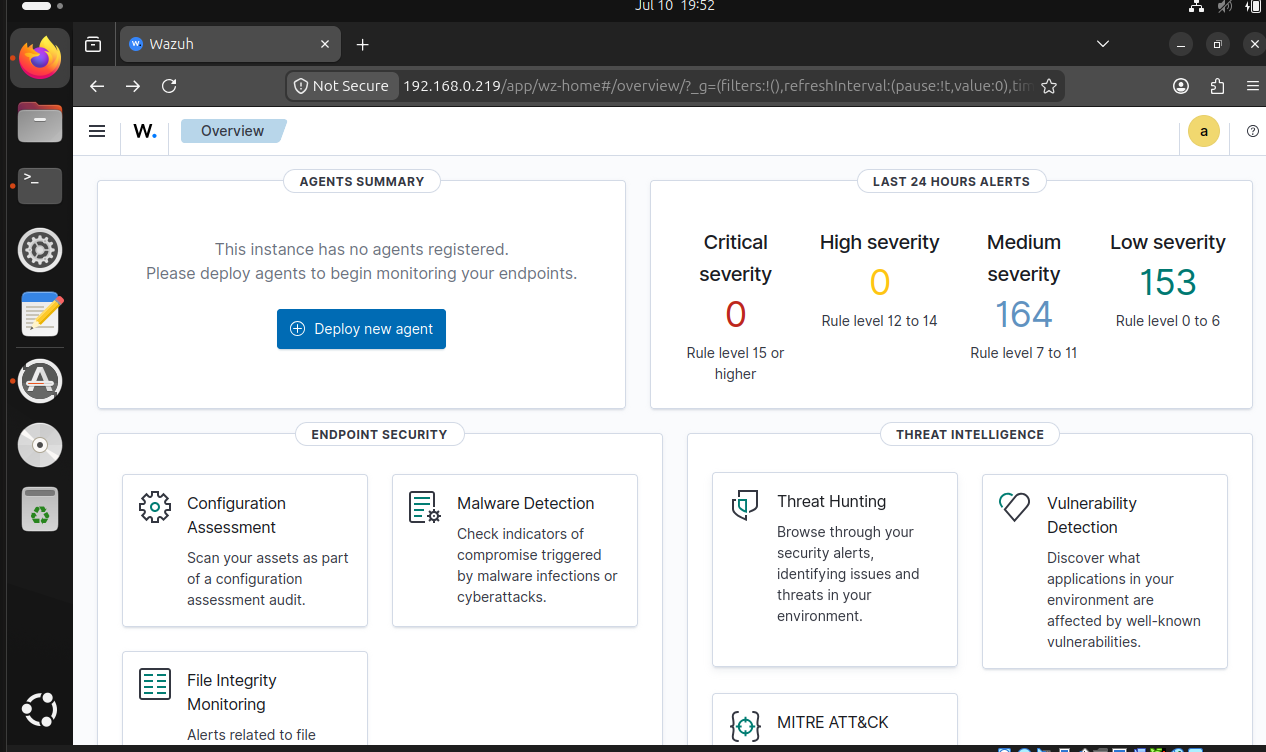Close the Wazuh browser tab
Viewport: 1266px width, 752px height.
[x=325, y=44]
